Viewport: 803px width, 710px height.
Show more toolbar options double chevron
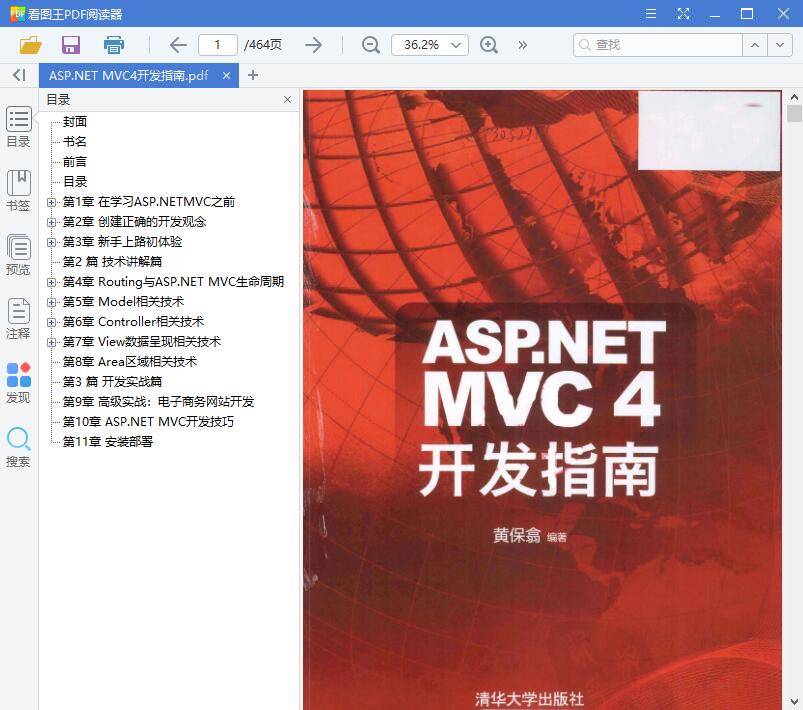tap(522, 45)
